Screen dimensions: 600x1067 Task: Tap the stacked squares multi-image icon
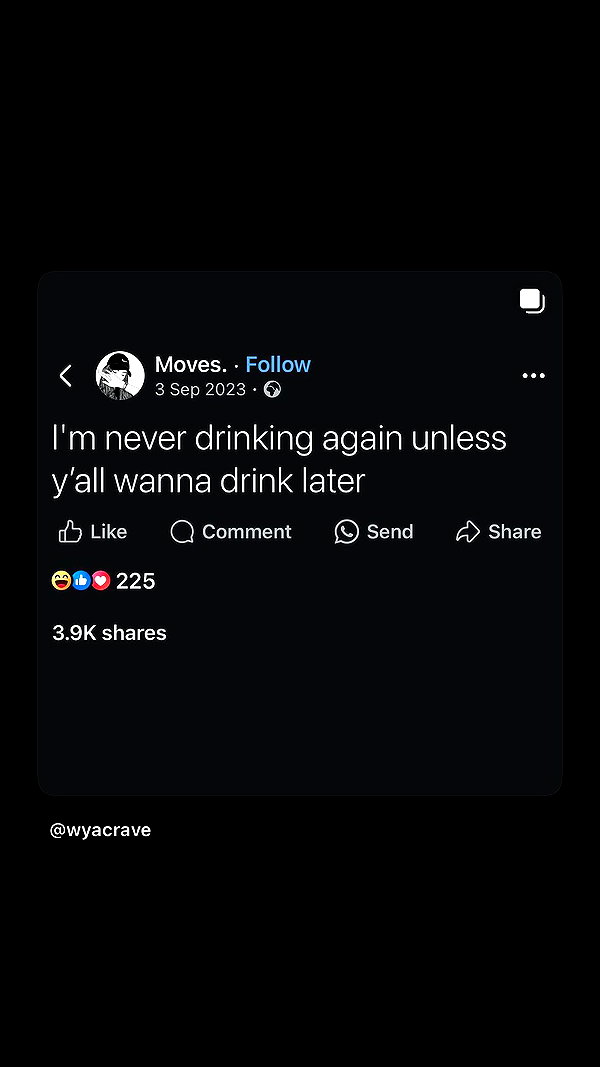coord(533,301)
